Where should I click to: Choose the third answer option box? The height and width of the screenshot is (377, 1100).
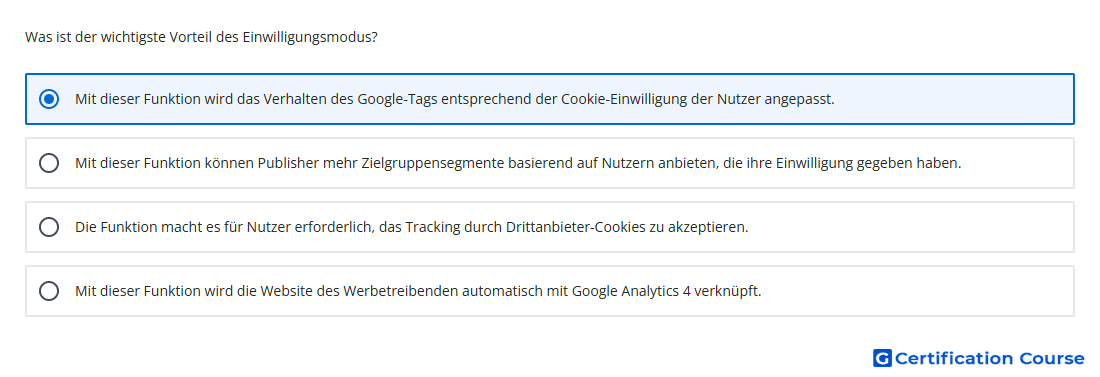click(550, 227)
